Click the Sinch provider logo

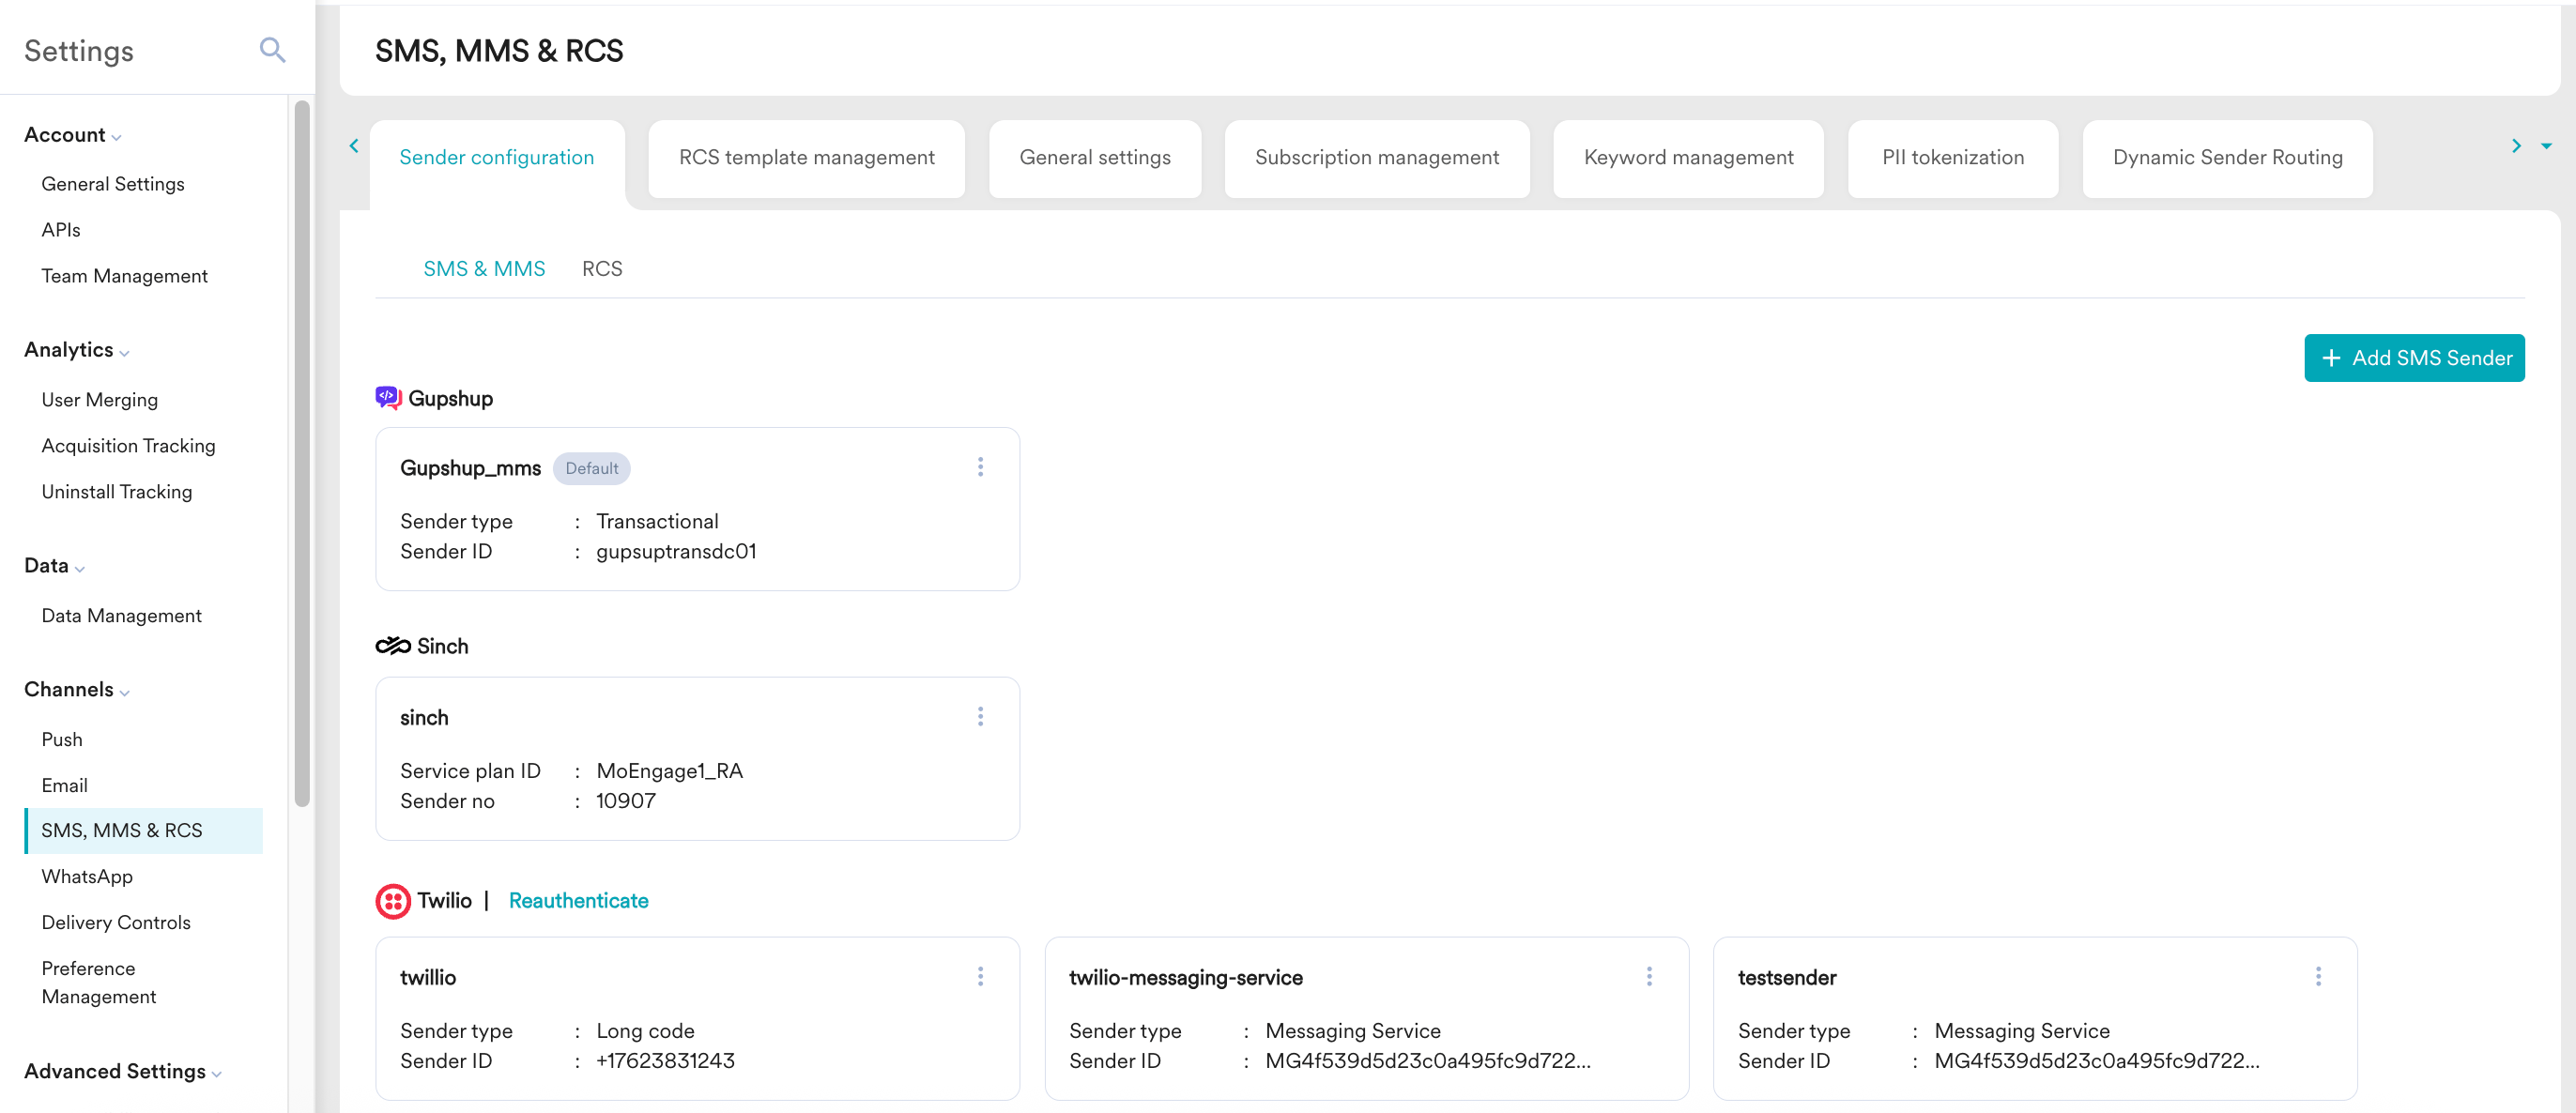coord(393,646)
